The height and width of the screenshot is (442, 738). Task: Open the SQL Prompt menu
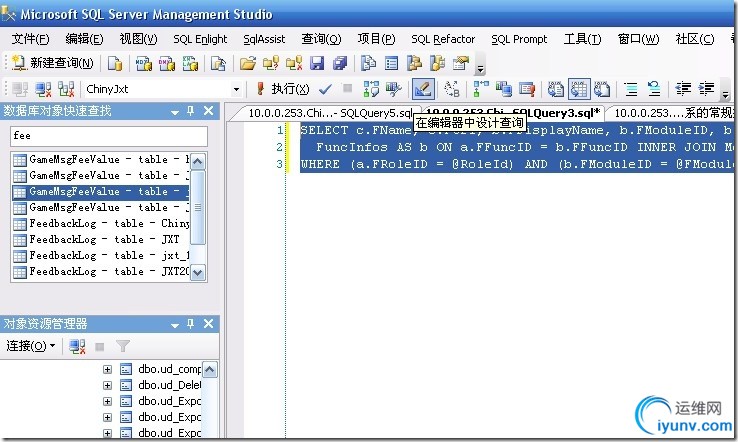pyautogui.click(x=519, y=39)
